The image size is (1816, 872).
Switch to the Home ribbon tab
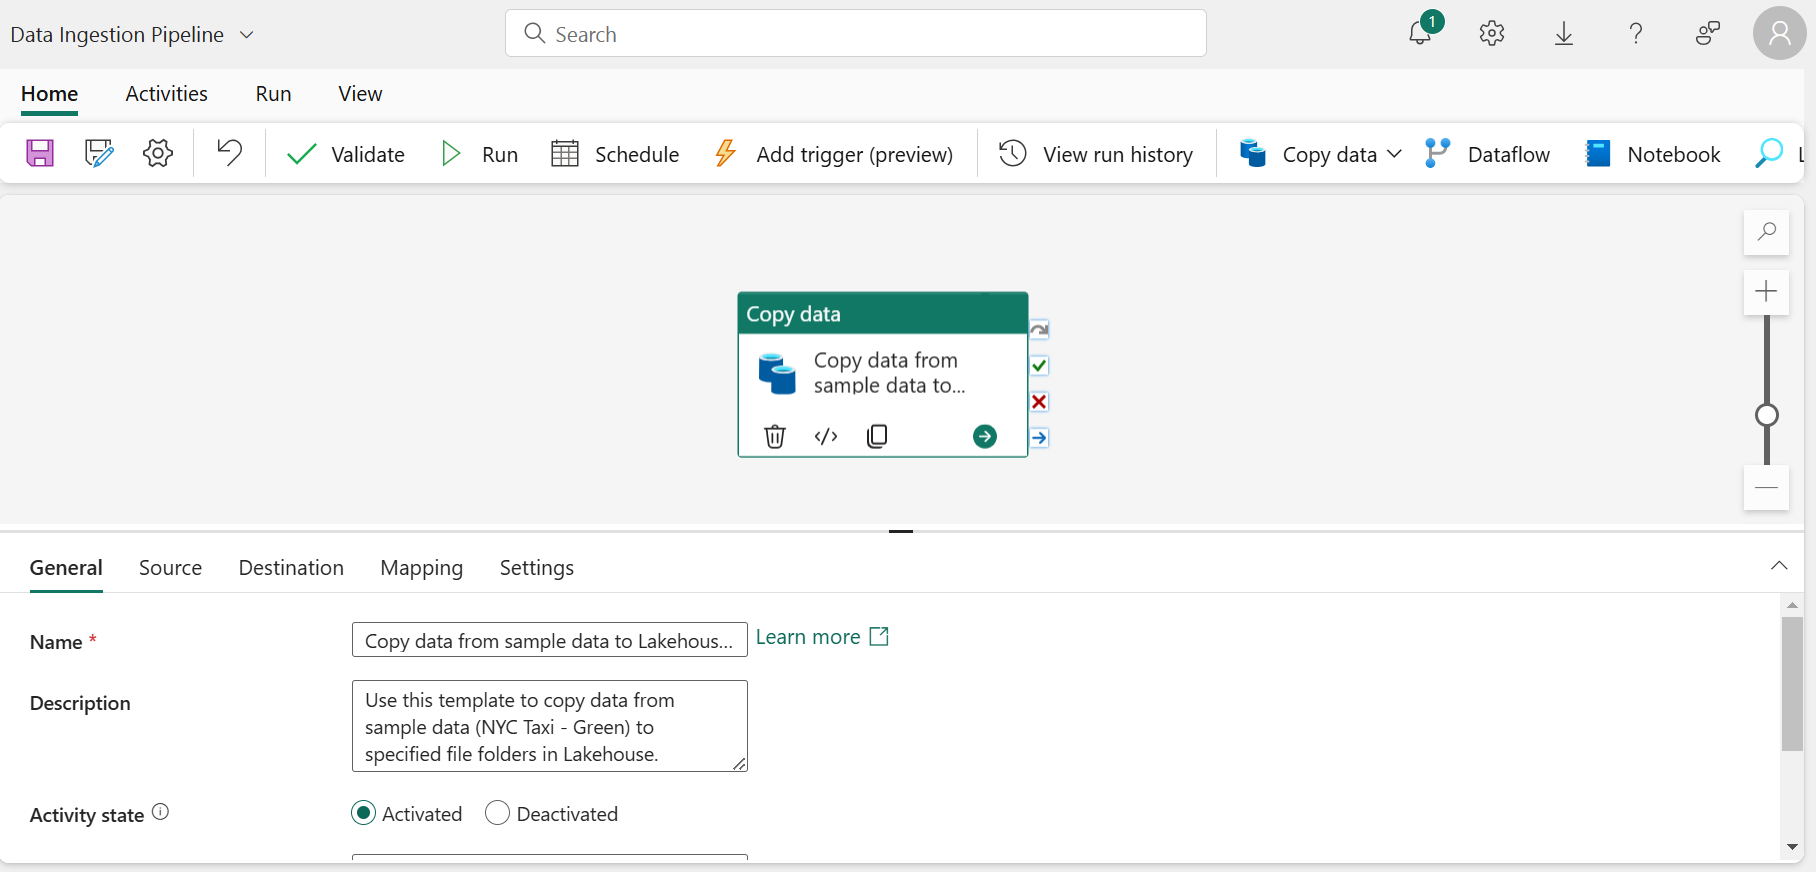click(x=49, y=94)
